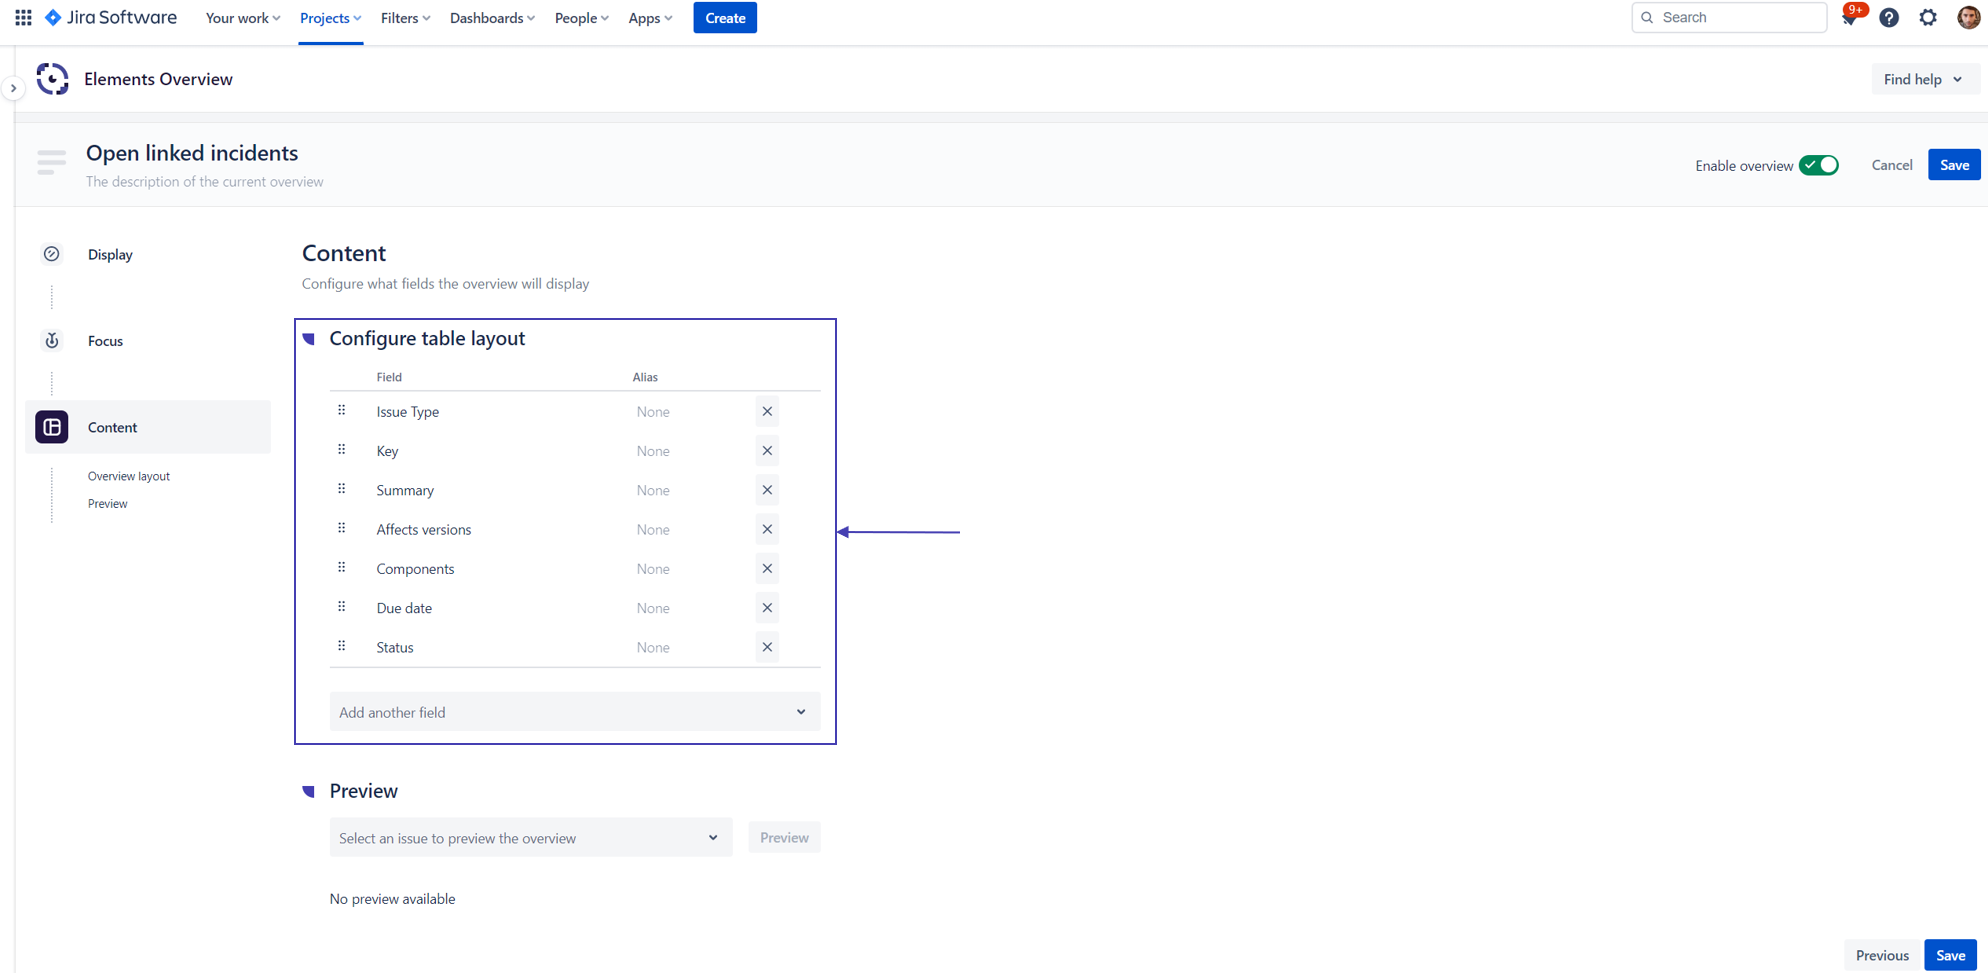Click the drag handle for Summary row

(342, 490)
